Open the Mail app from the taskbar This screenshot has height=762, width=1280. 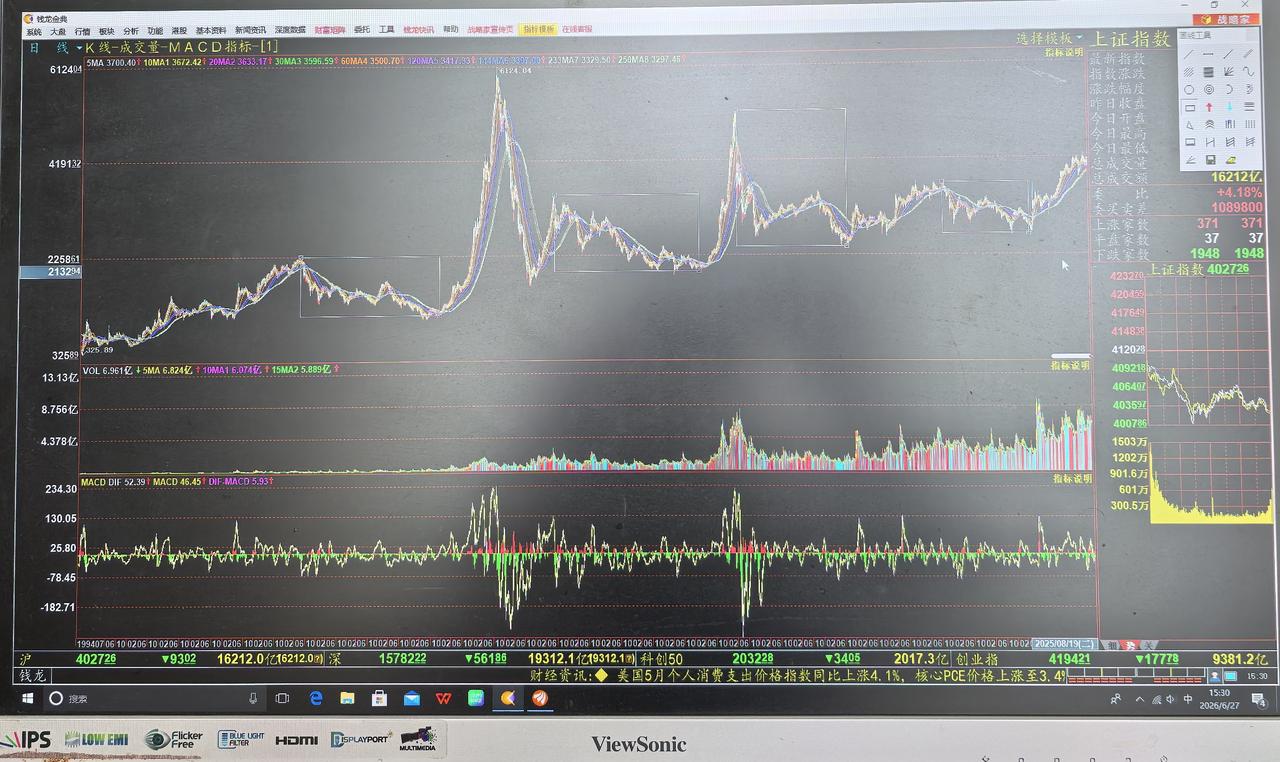pos(411,698)
